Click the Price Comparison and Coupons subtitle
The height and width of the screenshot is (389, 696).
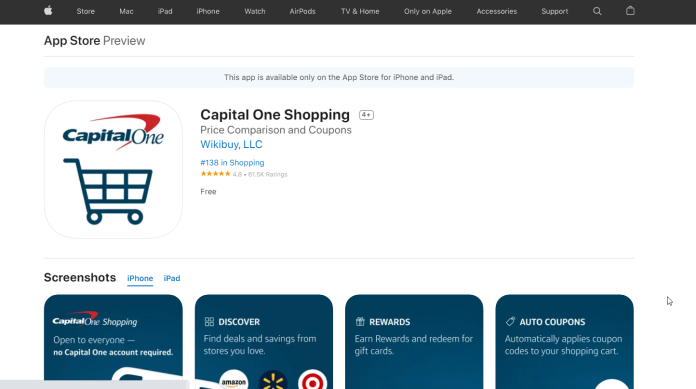point(276,130)
